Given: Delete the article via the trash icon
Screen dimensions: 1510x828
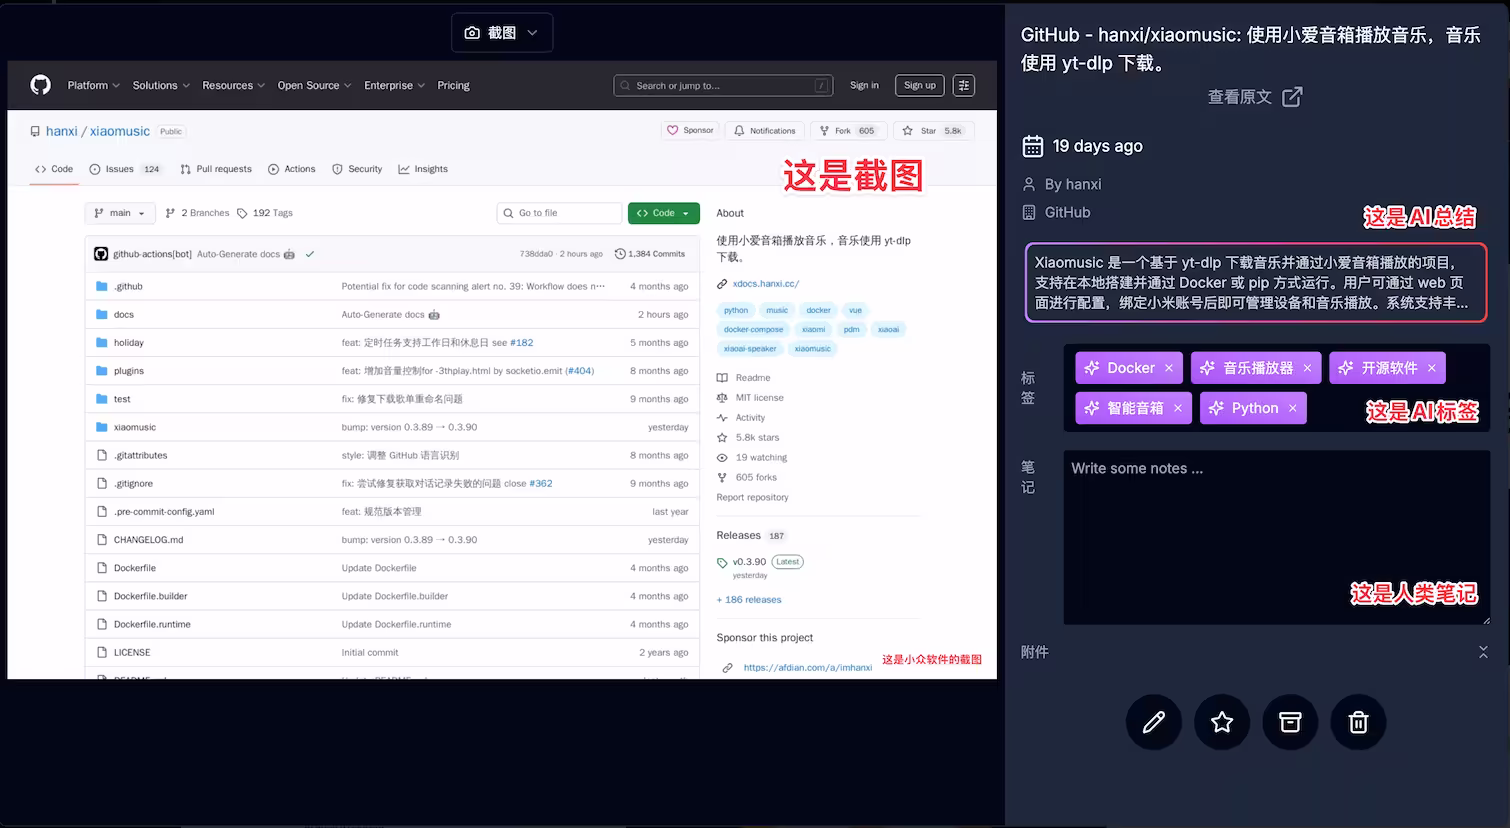Looking at the screenshot, I should 1357,722.
